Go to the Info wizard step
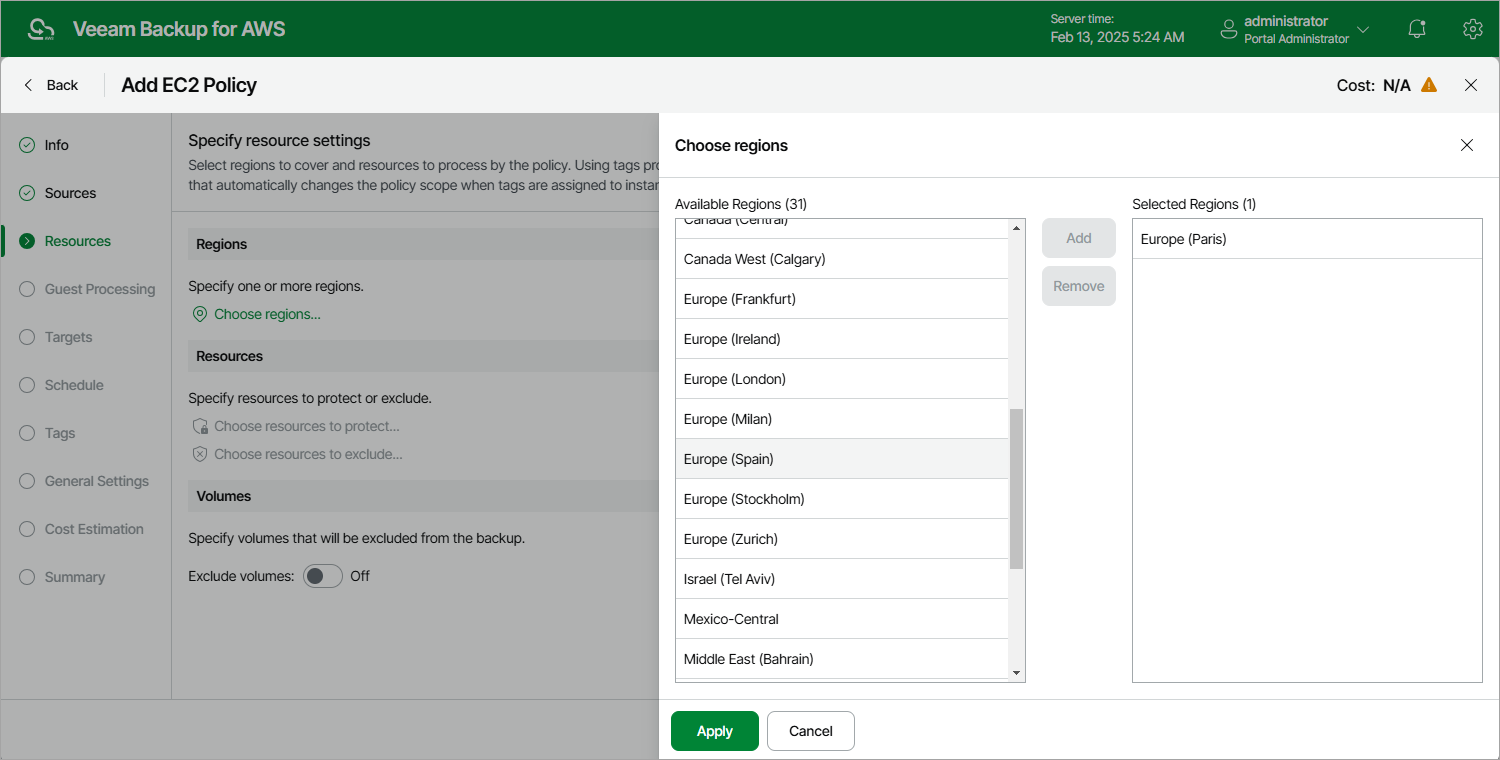Viewport: 1500px width, 760px height. pyautogui.click(x=56, y=145)
